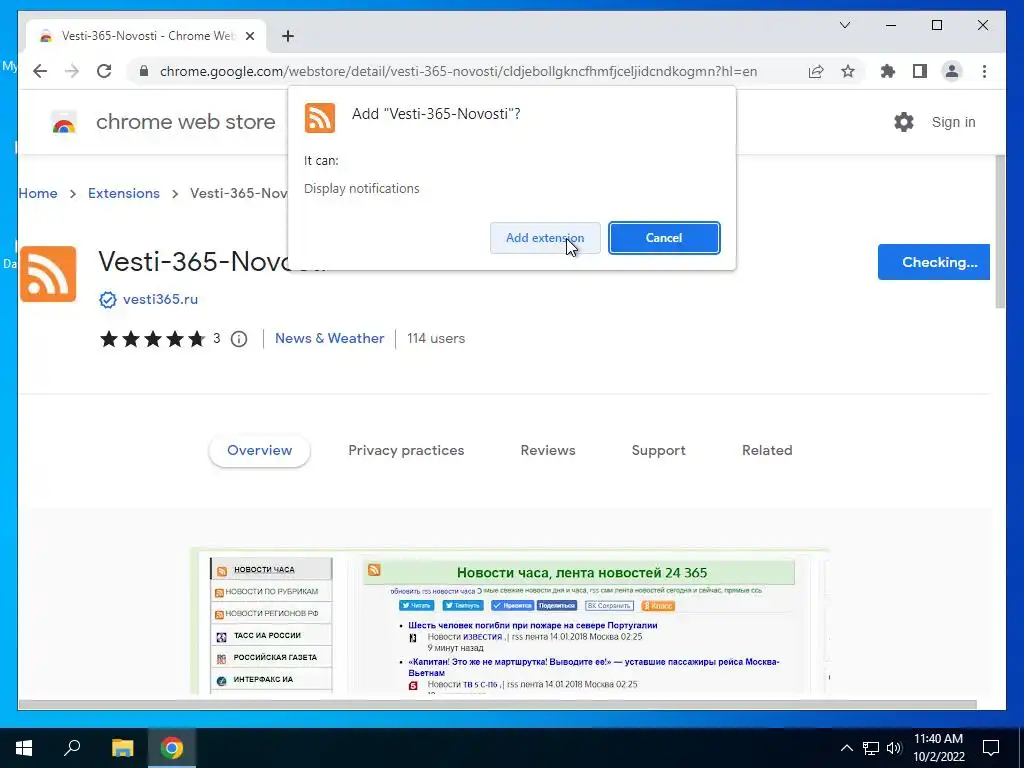Open Chrome's three-dot menu
The image size is (1024, 768).
984,71
